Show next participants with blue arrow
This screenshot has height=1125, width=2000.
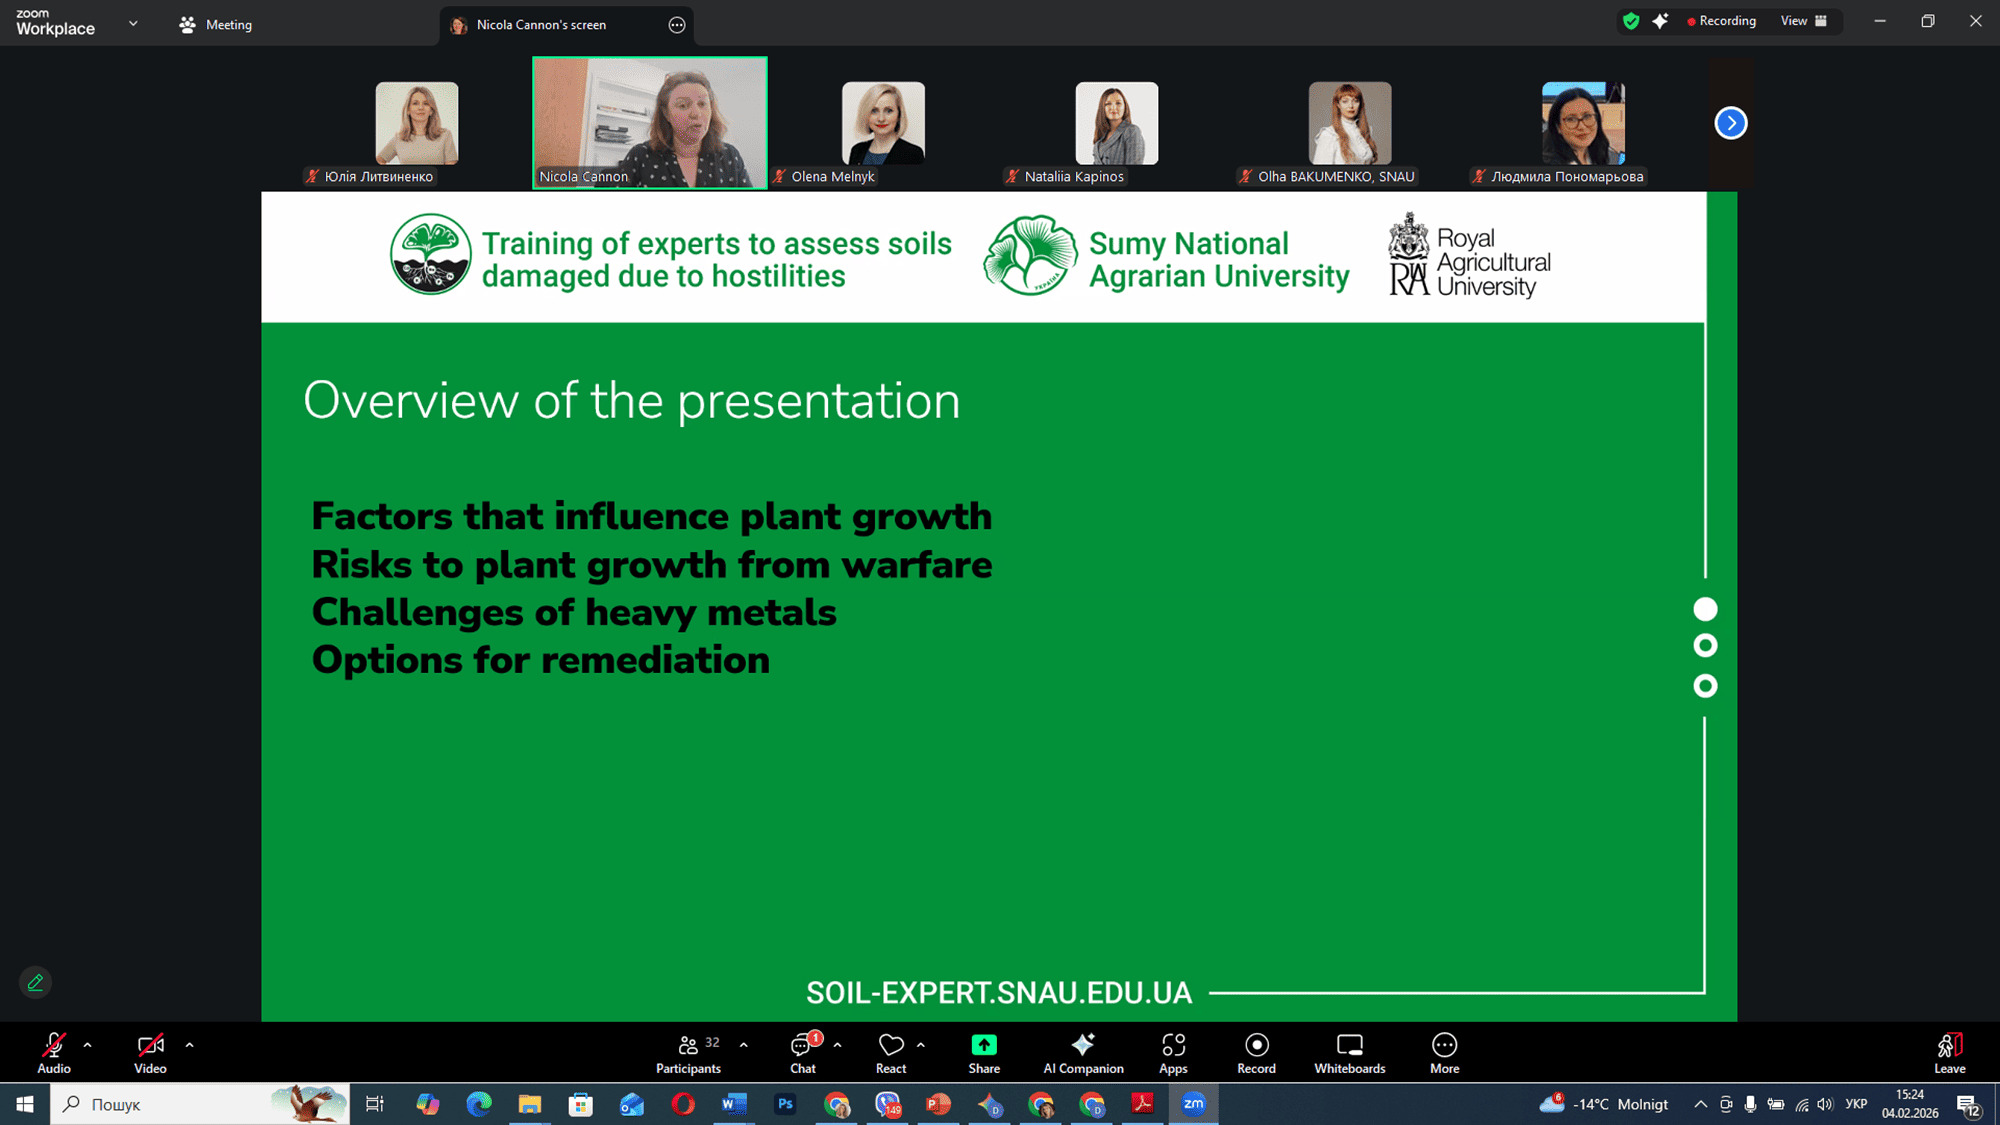coord(1731,123)
